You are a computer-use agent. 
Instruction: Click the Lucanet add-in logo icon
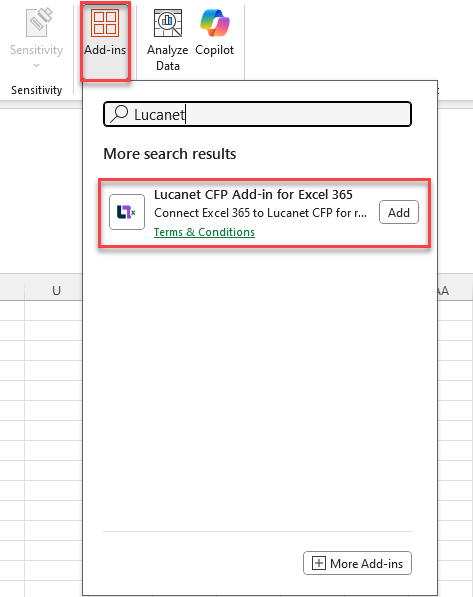[127, 212]
